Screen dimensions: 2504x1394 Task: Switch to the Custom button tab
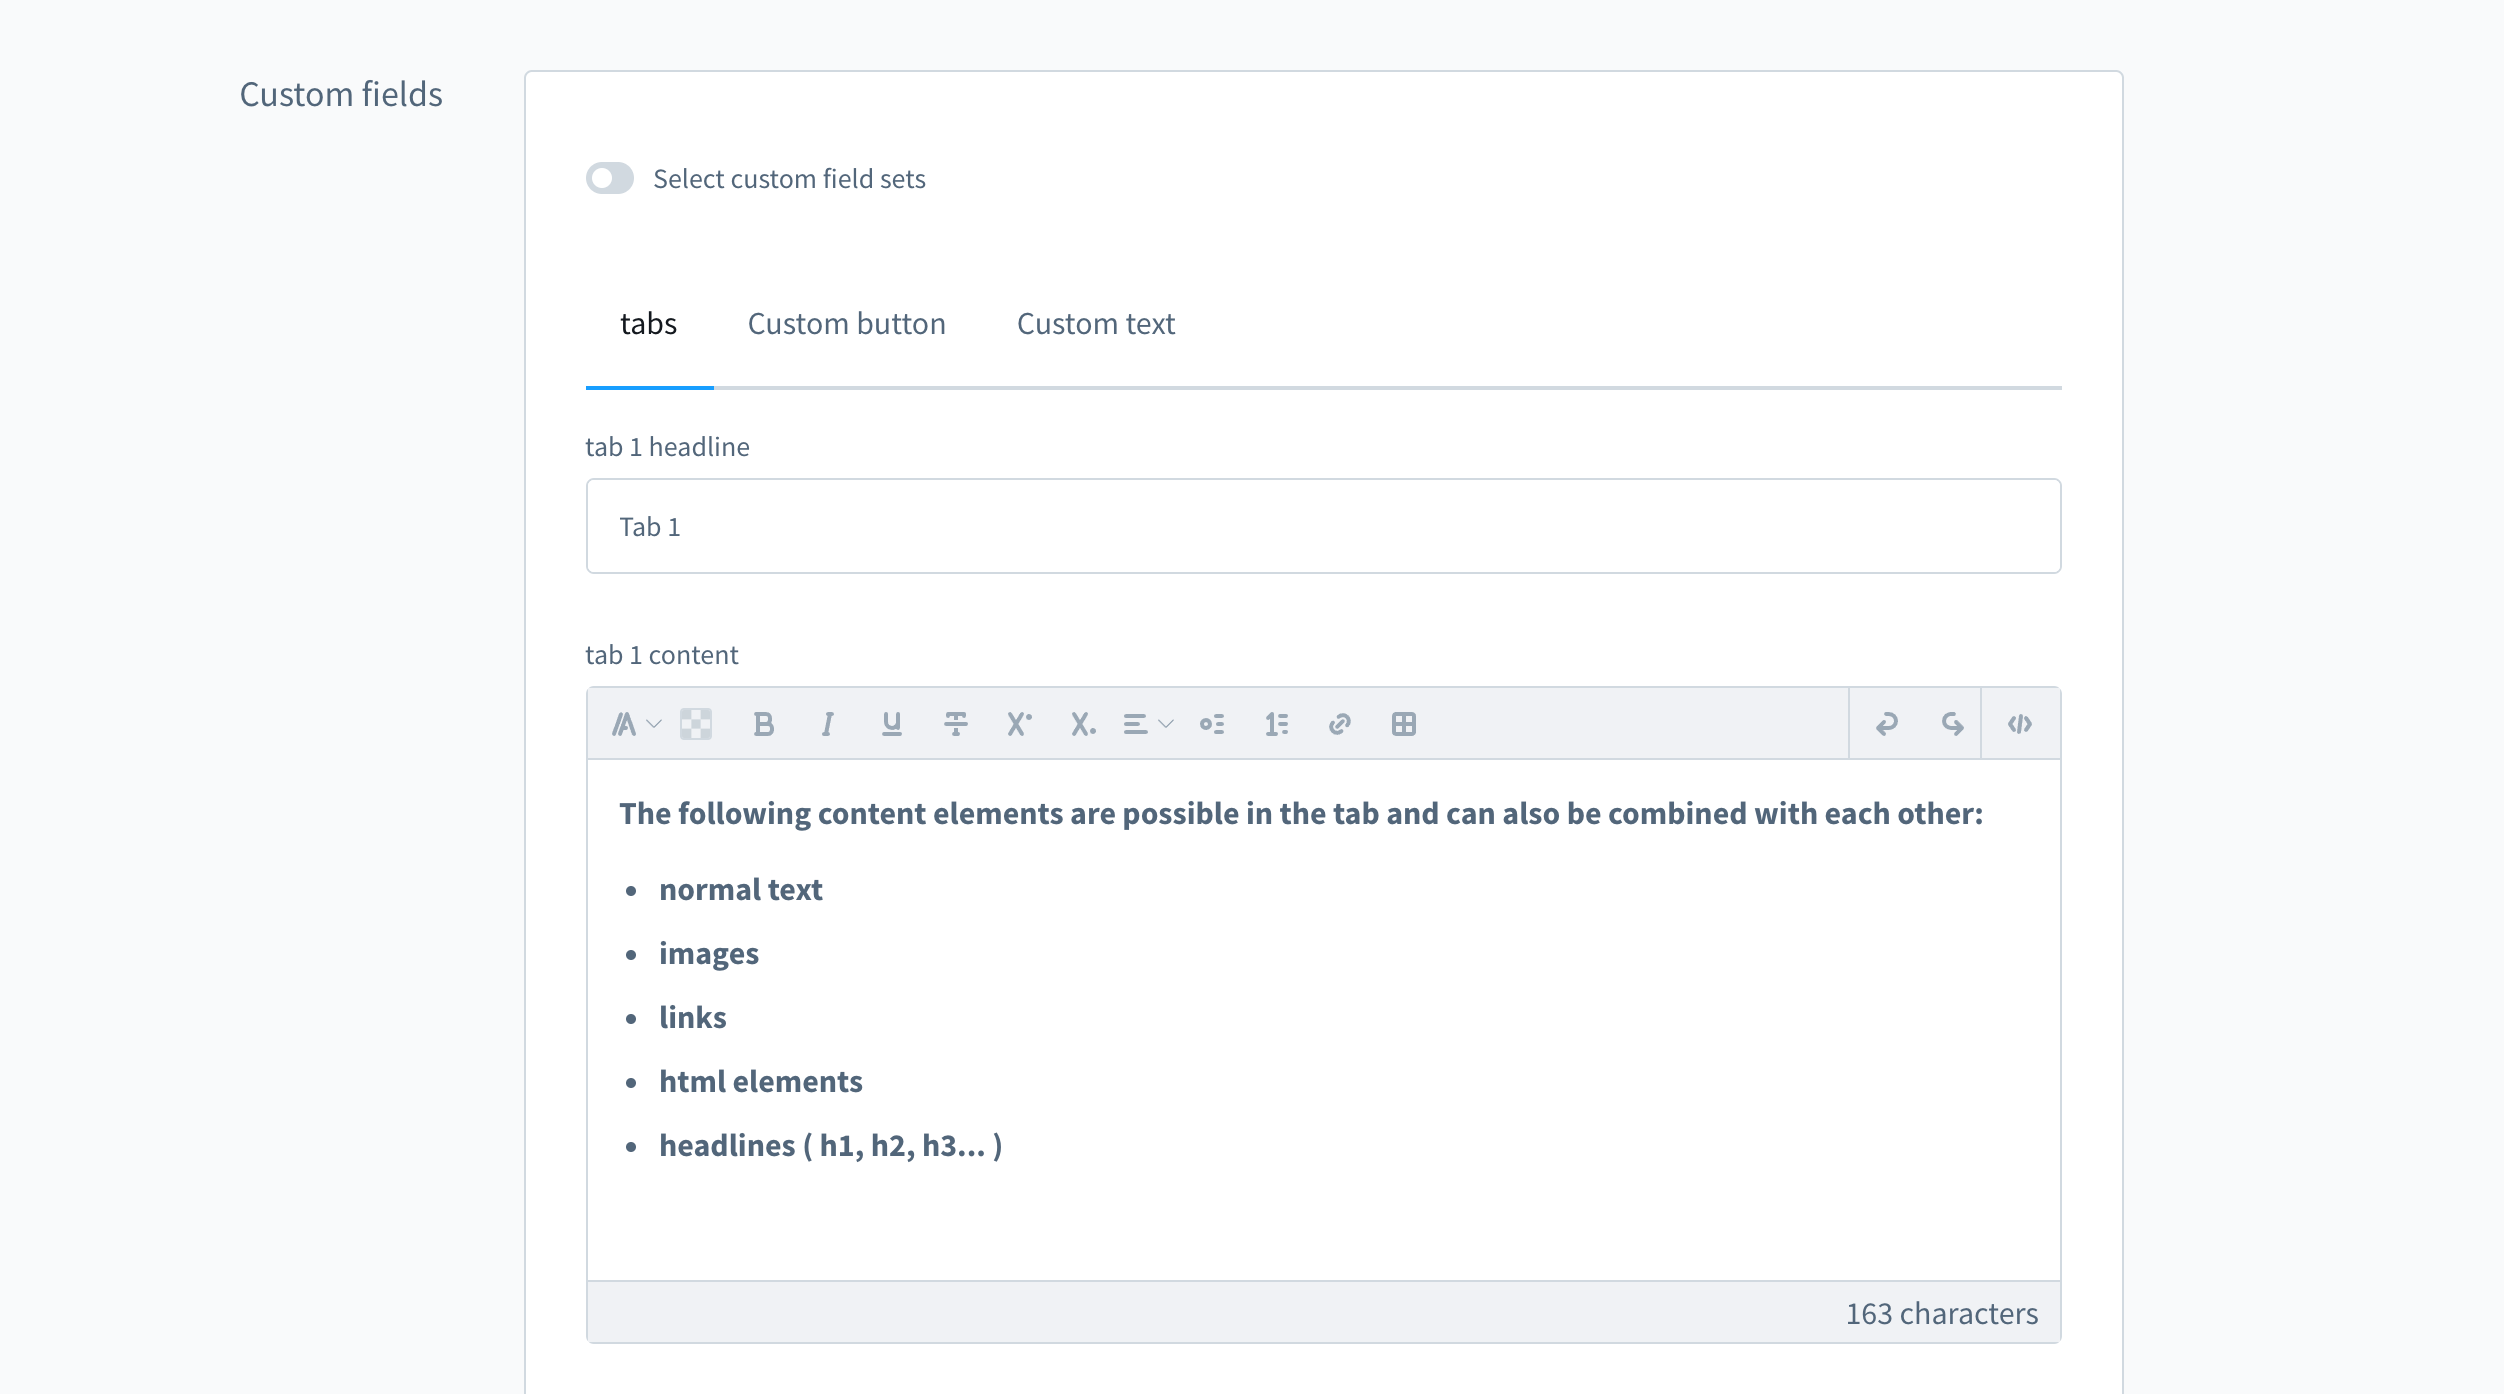pos(846,324)
